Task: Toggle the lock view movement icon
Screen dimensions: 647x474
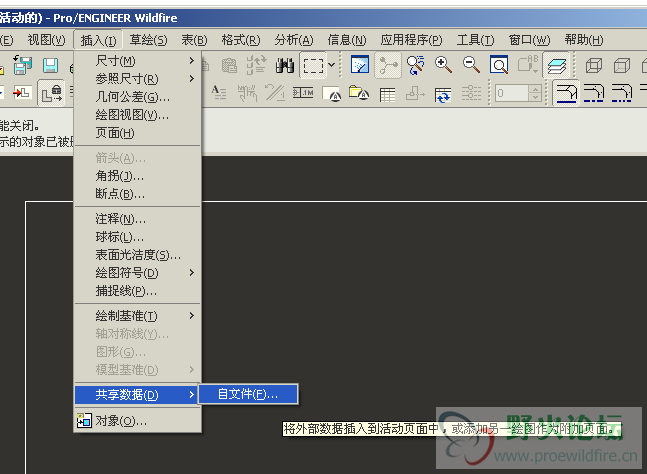Action: (52, 93)
